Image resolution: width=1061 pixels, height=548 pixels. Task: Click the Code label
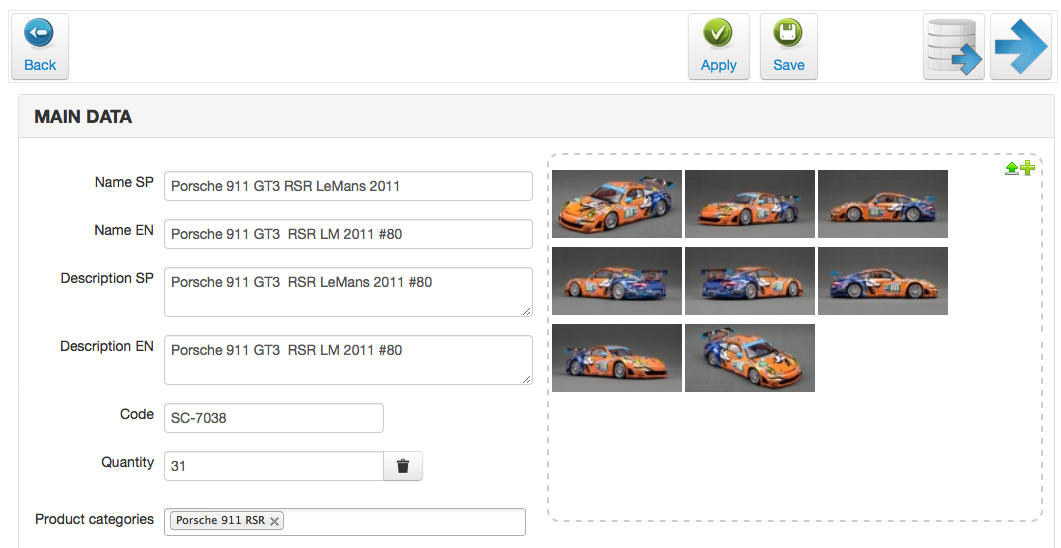click(x=137, y=414)
